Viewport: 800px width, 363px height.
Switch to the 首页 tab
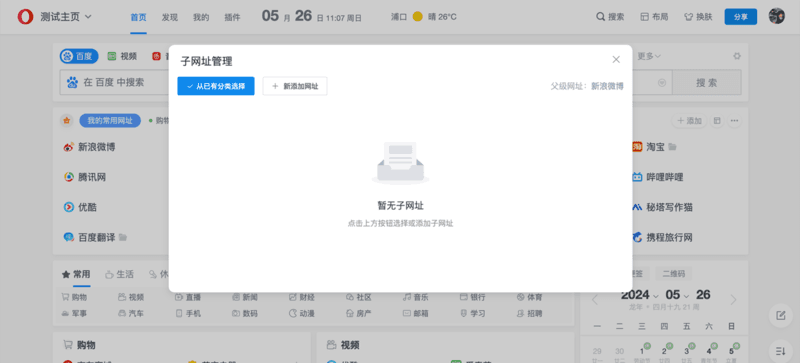click(138, 17)
